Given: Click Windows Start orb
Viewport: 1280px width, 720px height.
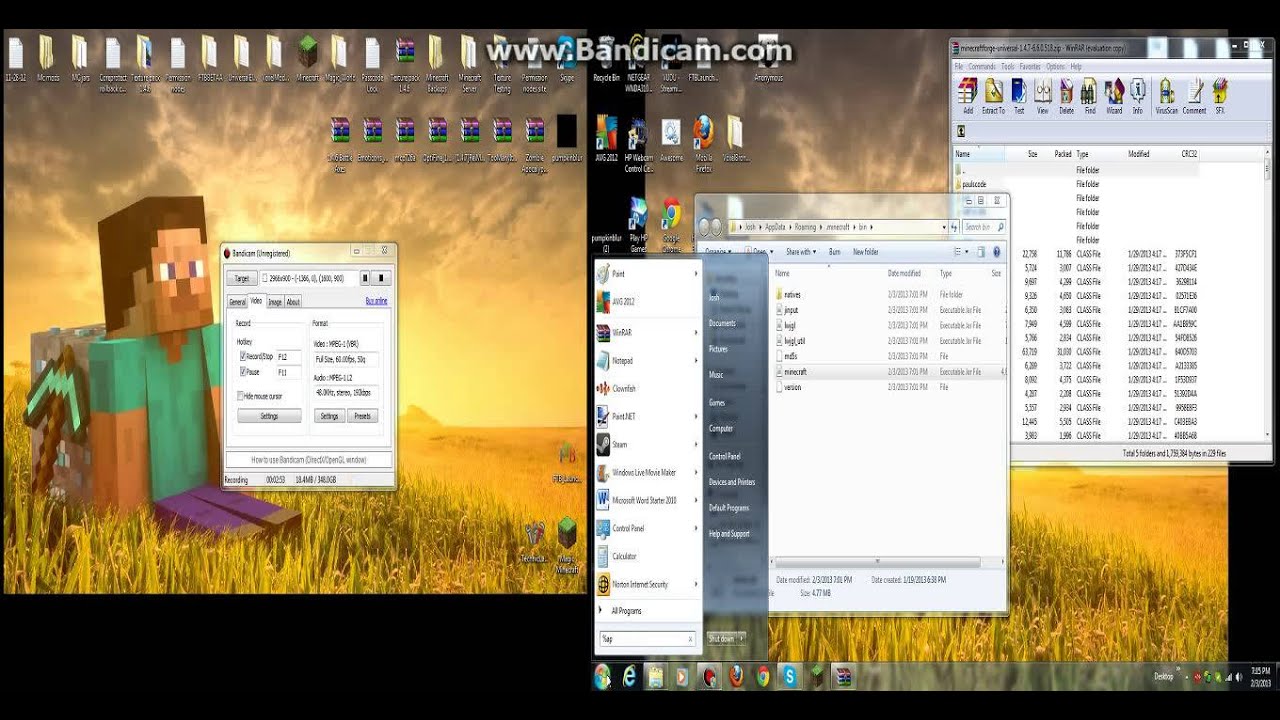Looking at the screenshot, I should pyautogui.click(x=602, y=677).
